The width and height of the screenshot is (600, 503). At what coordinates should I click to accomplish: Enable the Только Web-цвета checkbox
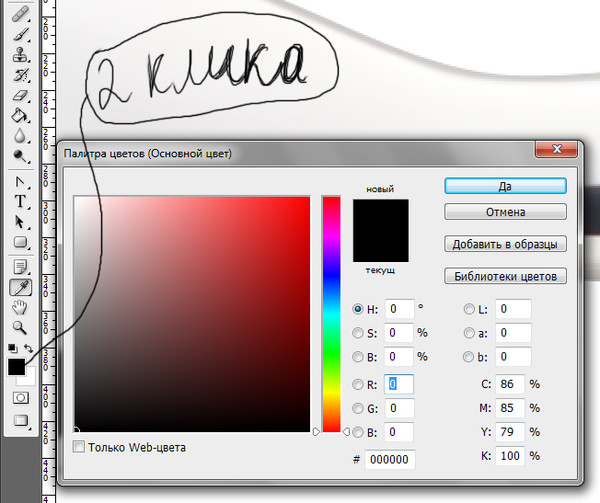(x=79, y=446)
